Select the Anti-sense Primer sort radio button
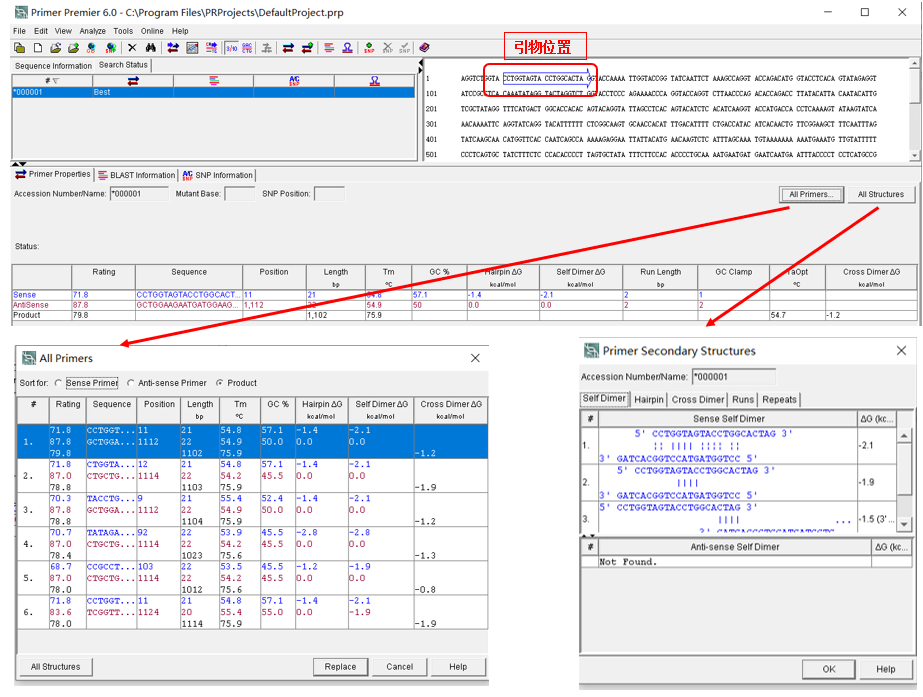Viewport: 923px width, 697px height. pyautogui.click(x=131, y=383)
